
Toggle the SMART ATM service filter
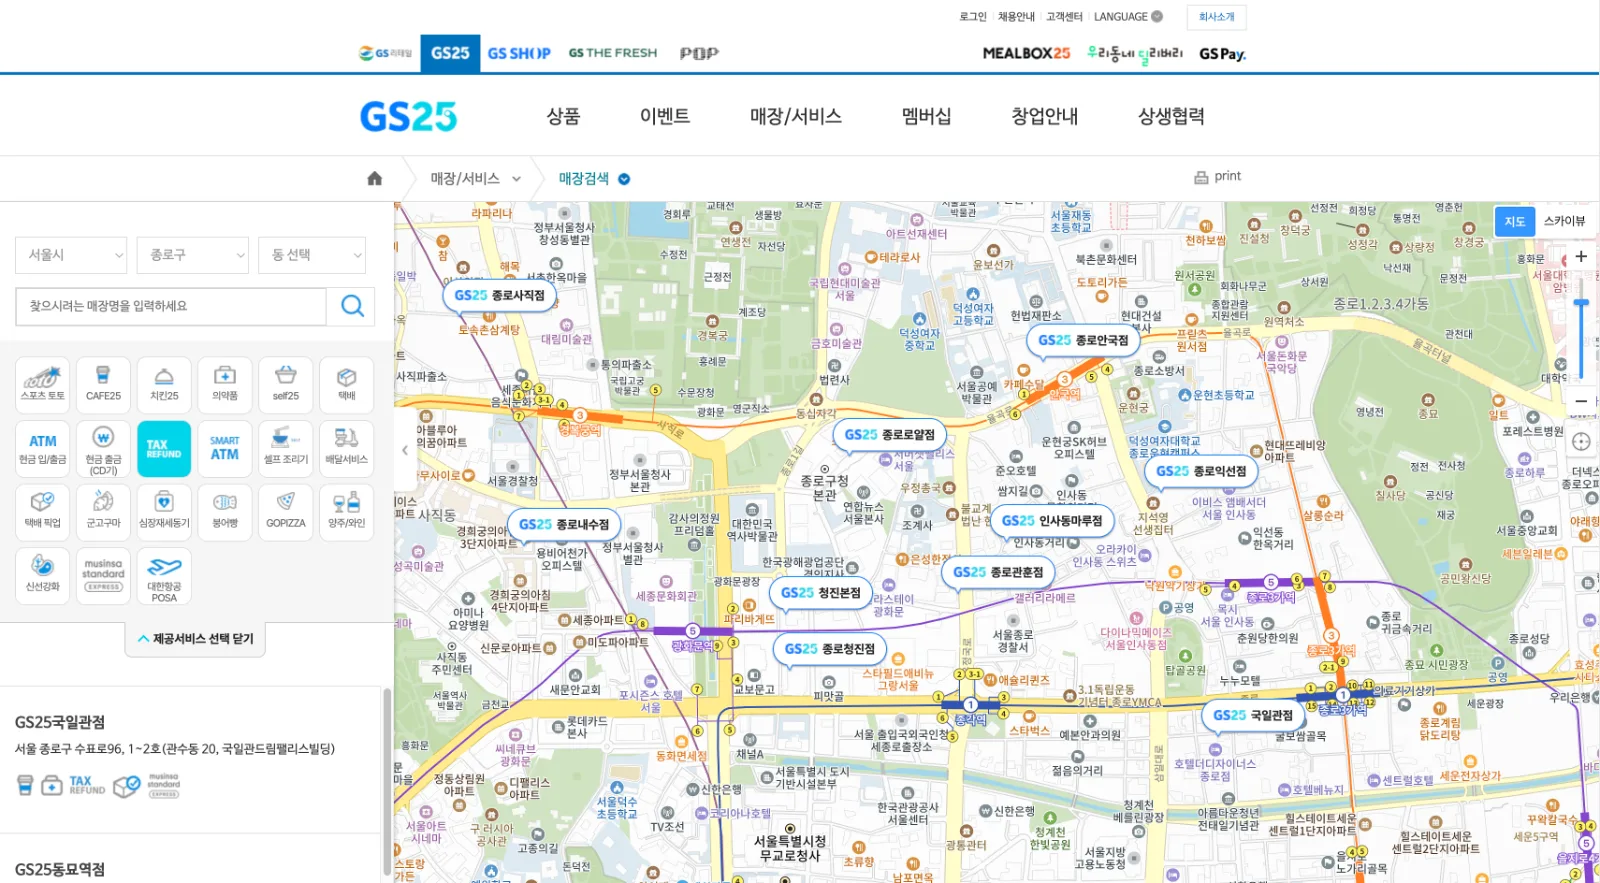(x=225, y=449)
